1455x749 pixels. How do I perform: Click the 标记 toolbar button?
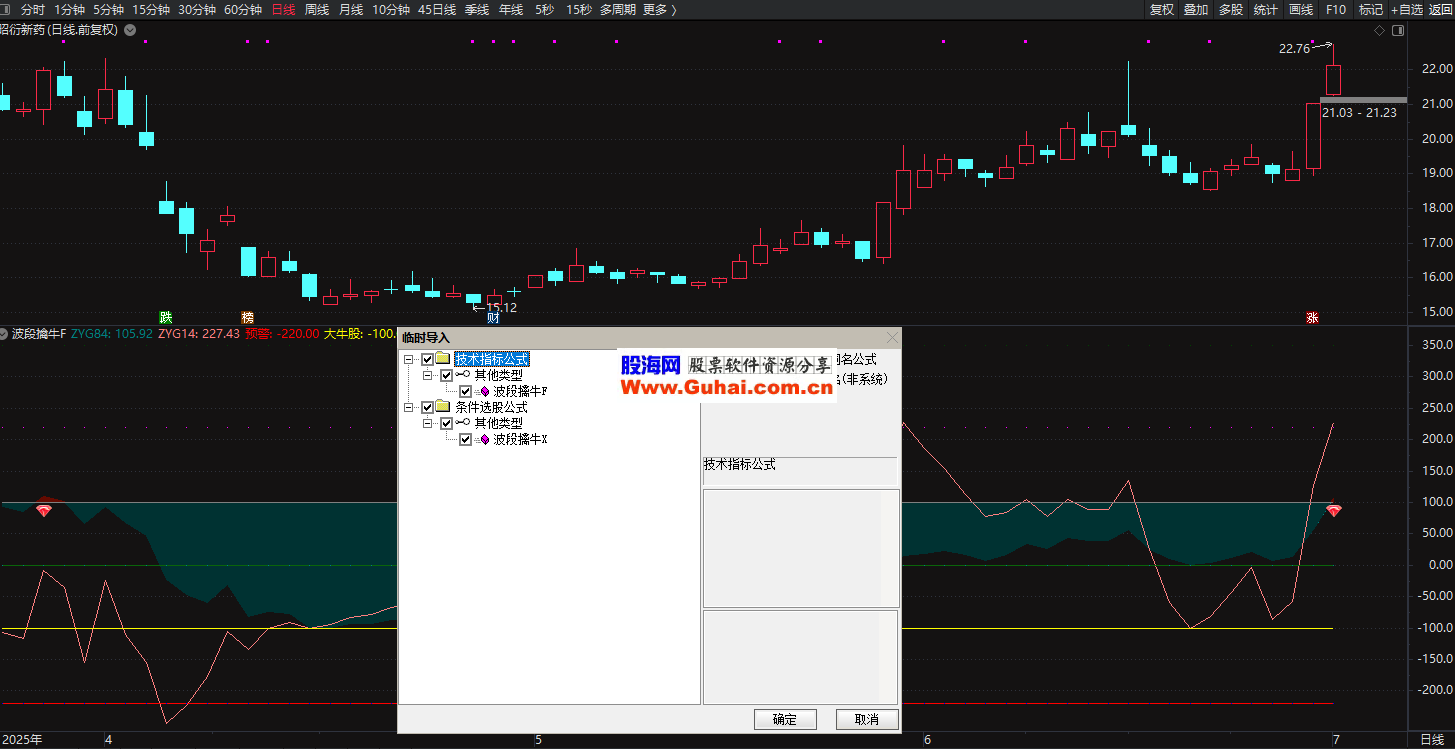(1371, 9)
